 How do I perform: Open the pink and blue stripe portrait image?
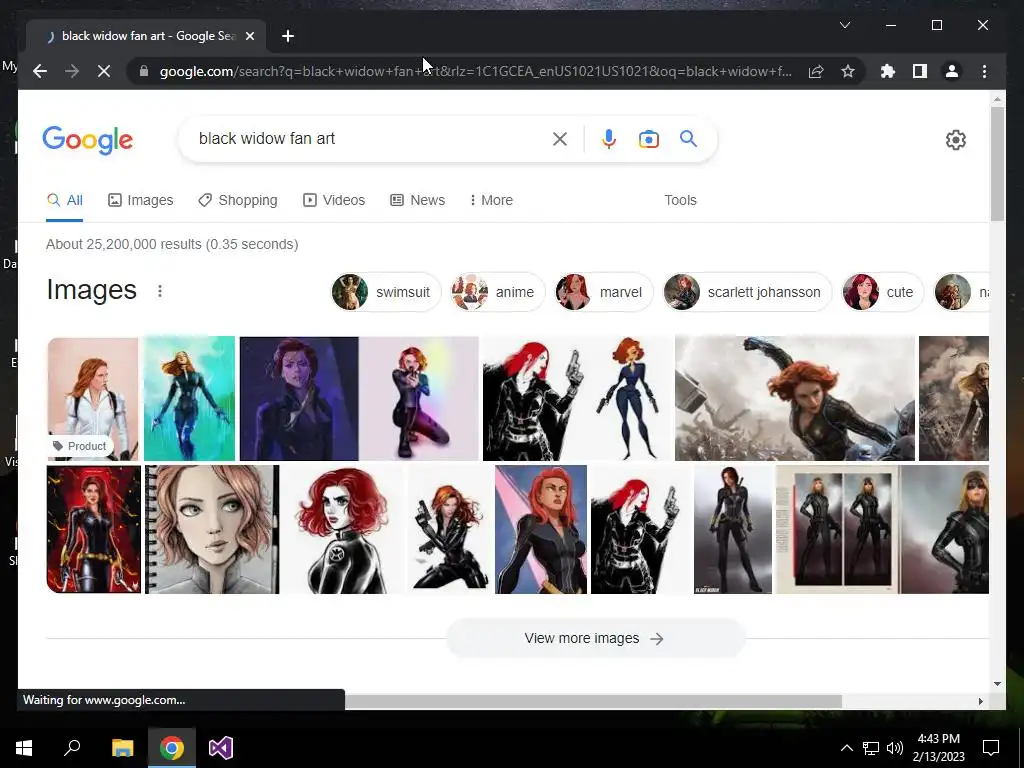click(x=541, y=529)
